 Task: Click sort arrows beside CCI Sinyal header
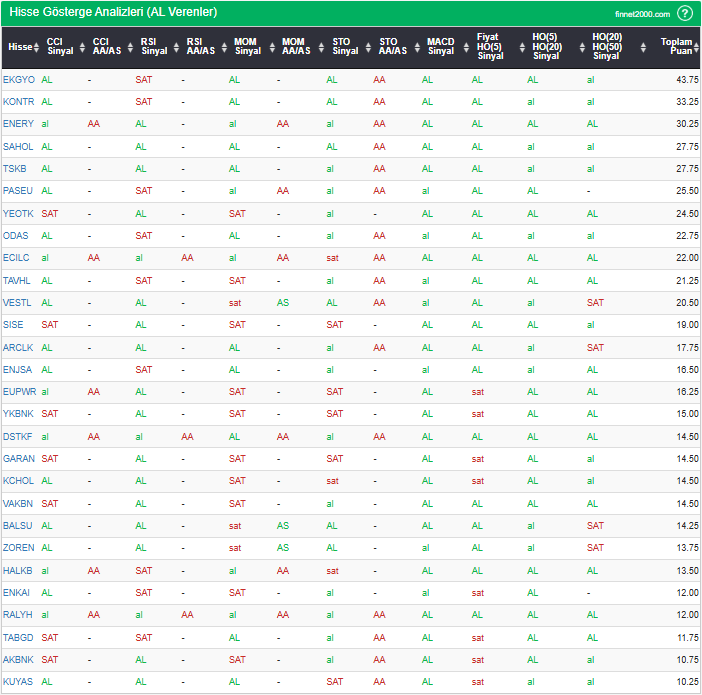tap(82, 47)
